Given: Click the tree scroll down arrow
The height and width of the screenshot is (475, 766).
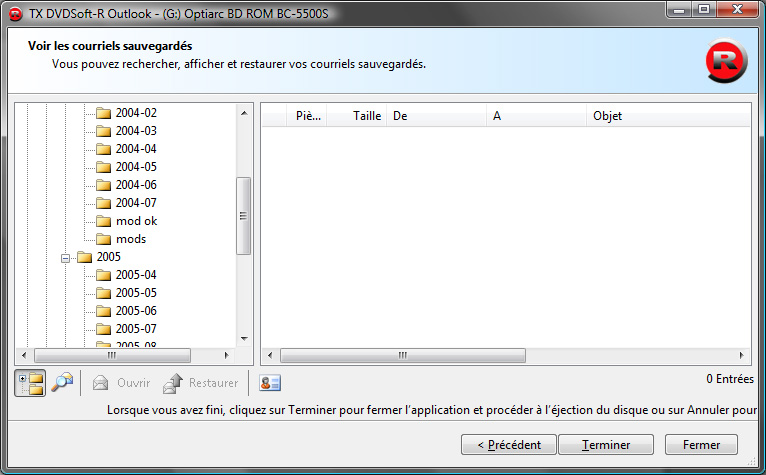Looking at the screenshot, I should point(244,339).
